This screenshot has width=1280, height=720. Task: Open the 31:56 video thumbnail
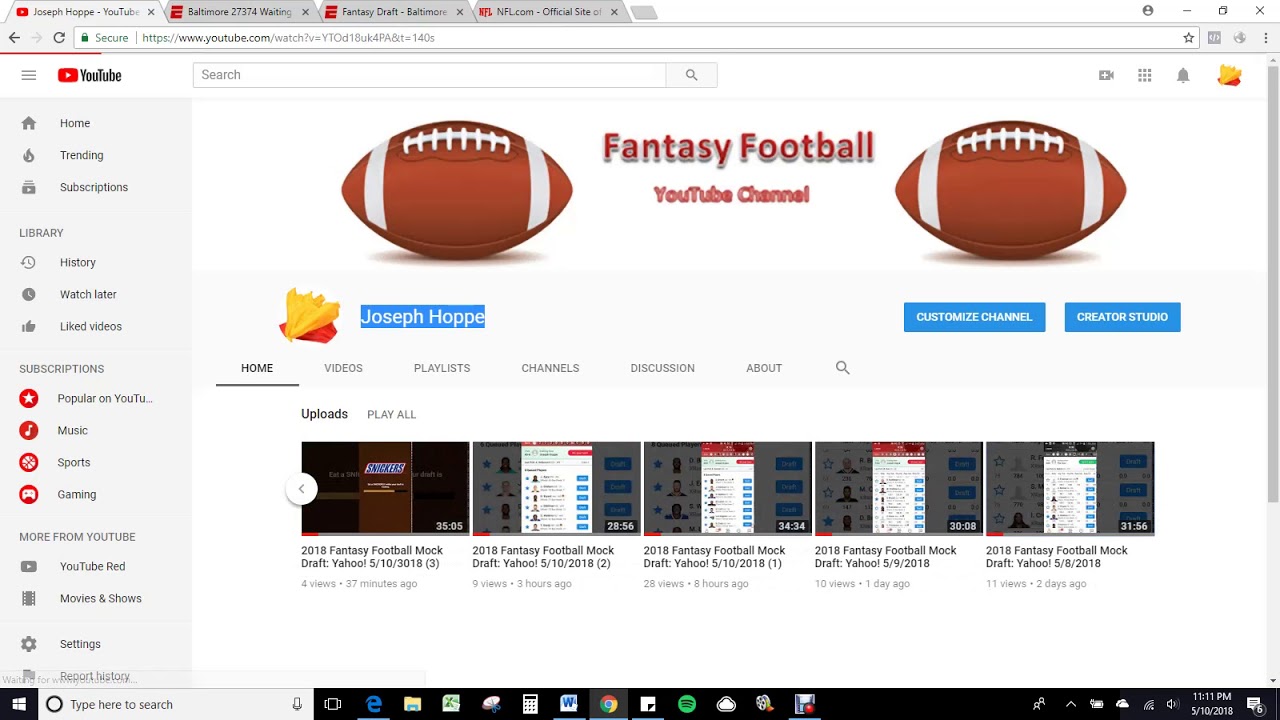pyautogui.click(x=1070, y=489)
